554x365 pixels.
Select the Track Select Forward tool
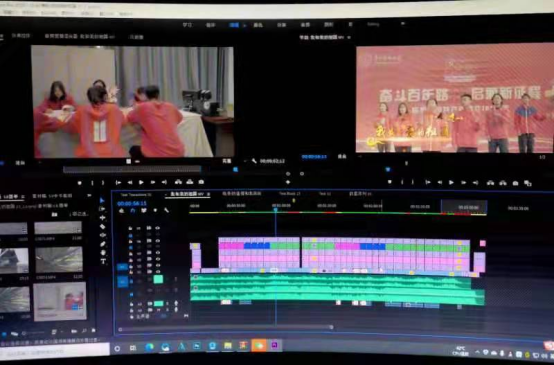click(102, 209)
